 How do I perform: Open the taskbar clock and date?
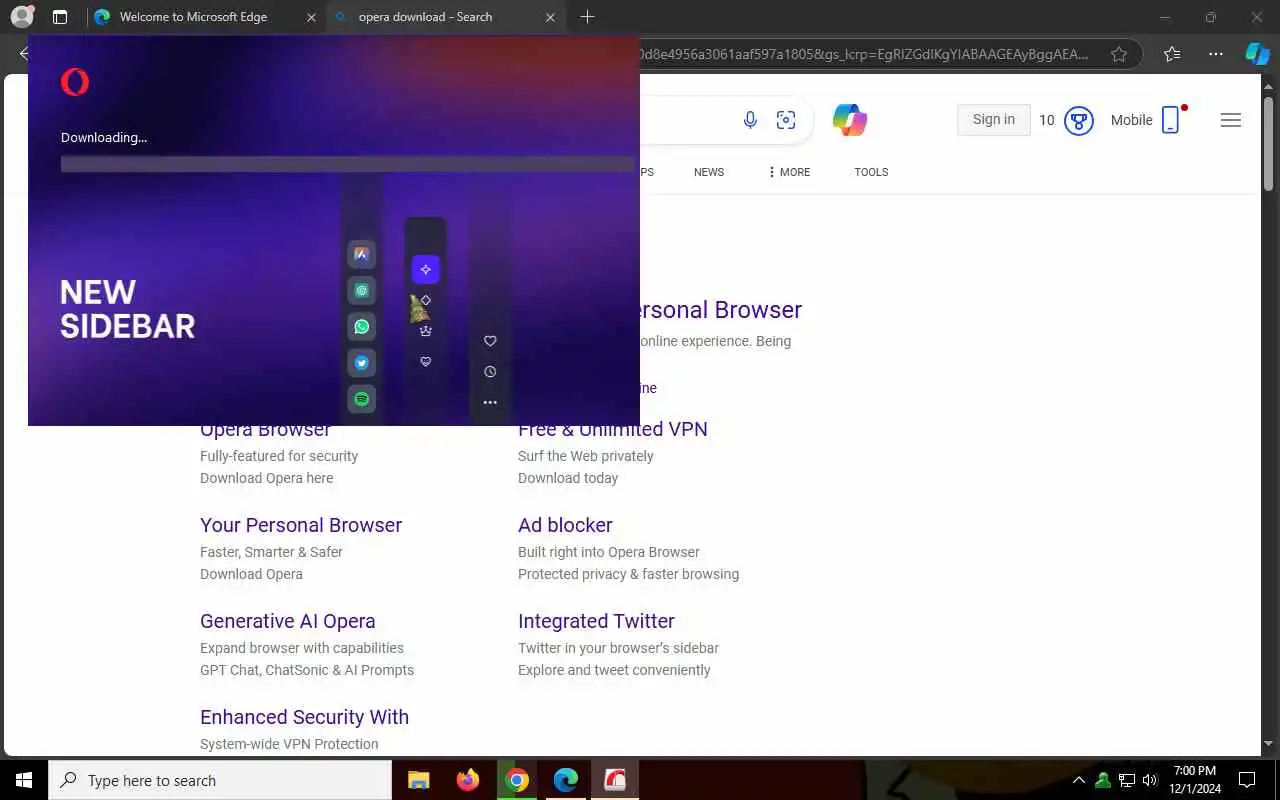coord(1195,780)
